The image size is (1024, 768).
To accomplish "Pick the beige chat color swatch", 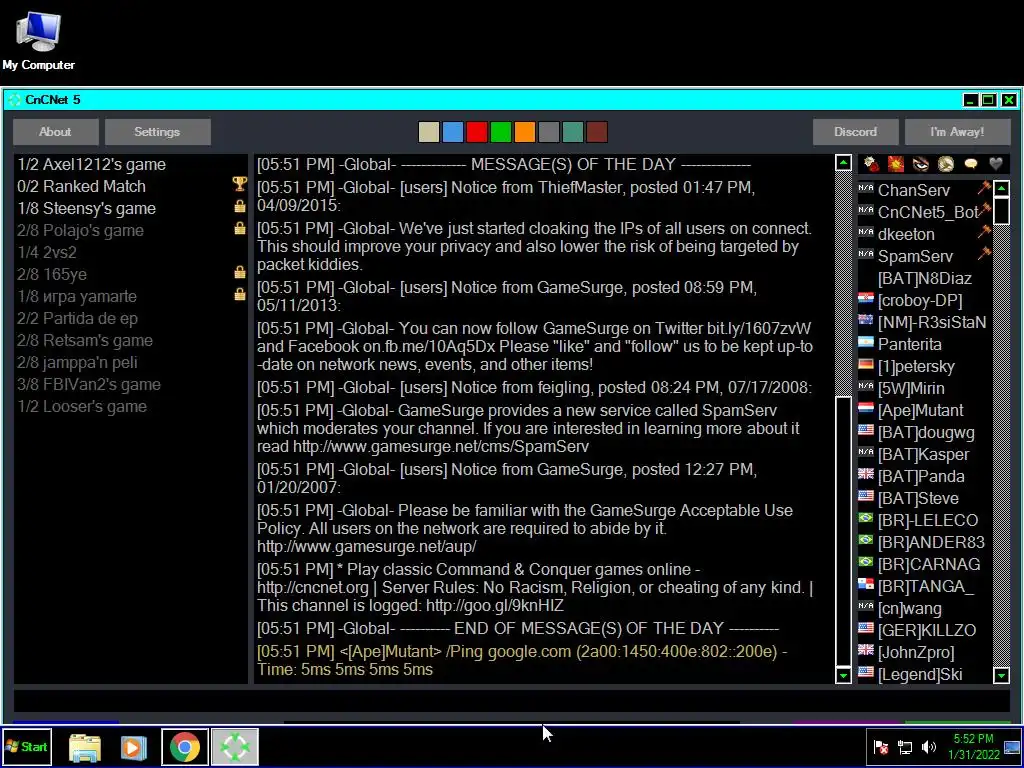I will 428,132.
